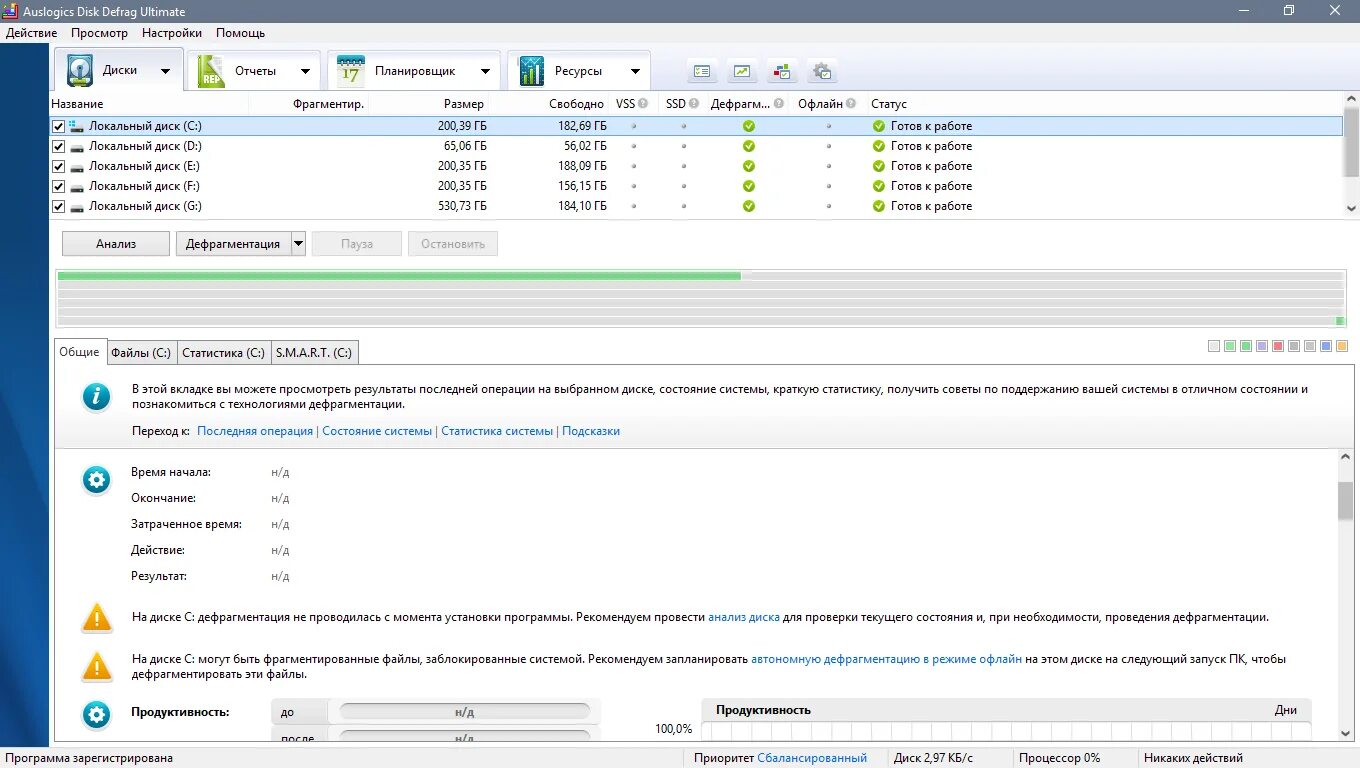Follow the Статистика системы link
Image resolution: width=1360 pixels, height=768 pixels.
497,431
